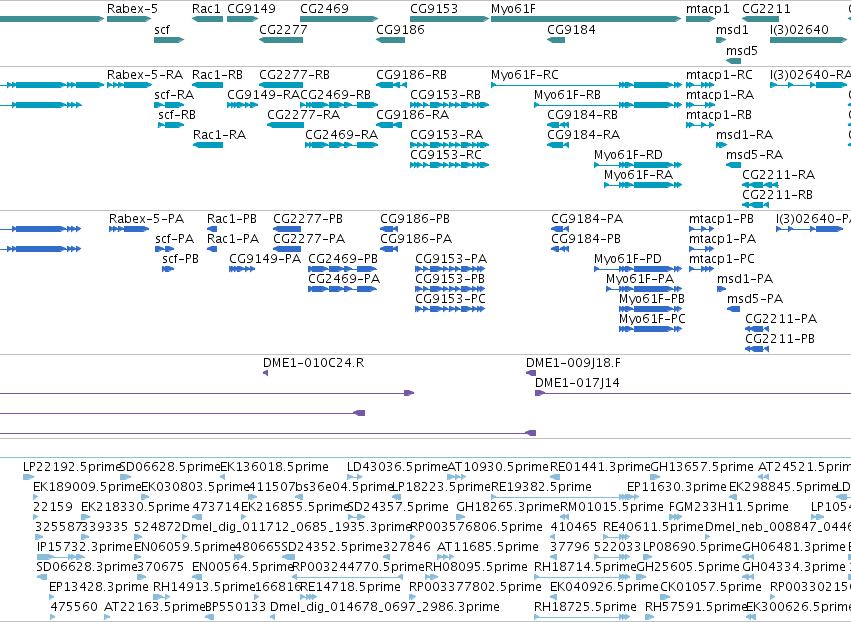The image size is (851, 622).
Task: Click the DME1-010C24.R clone label
Action: coord(313,363)
